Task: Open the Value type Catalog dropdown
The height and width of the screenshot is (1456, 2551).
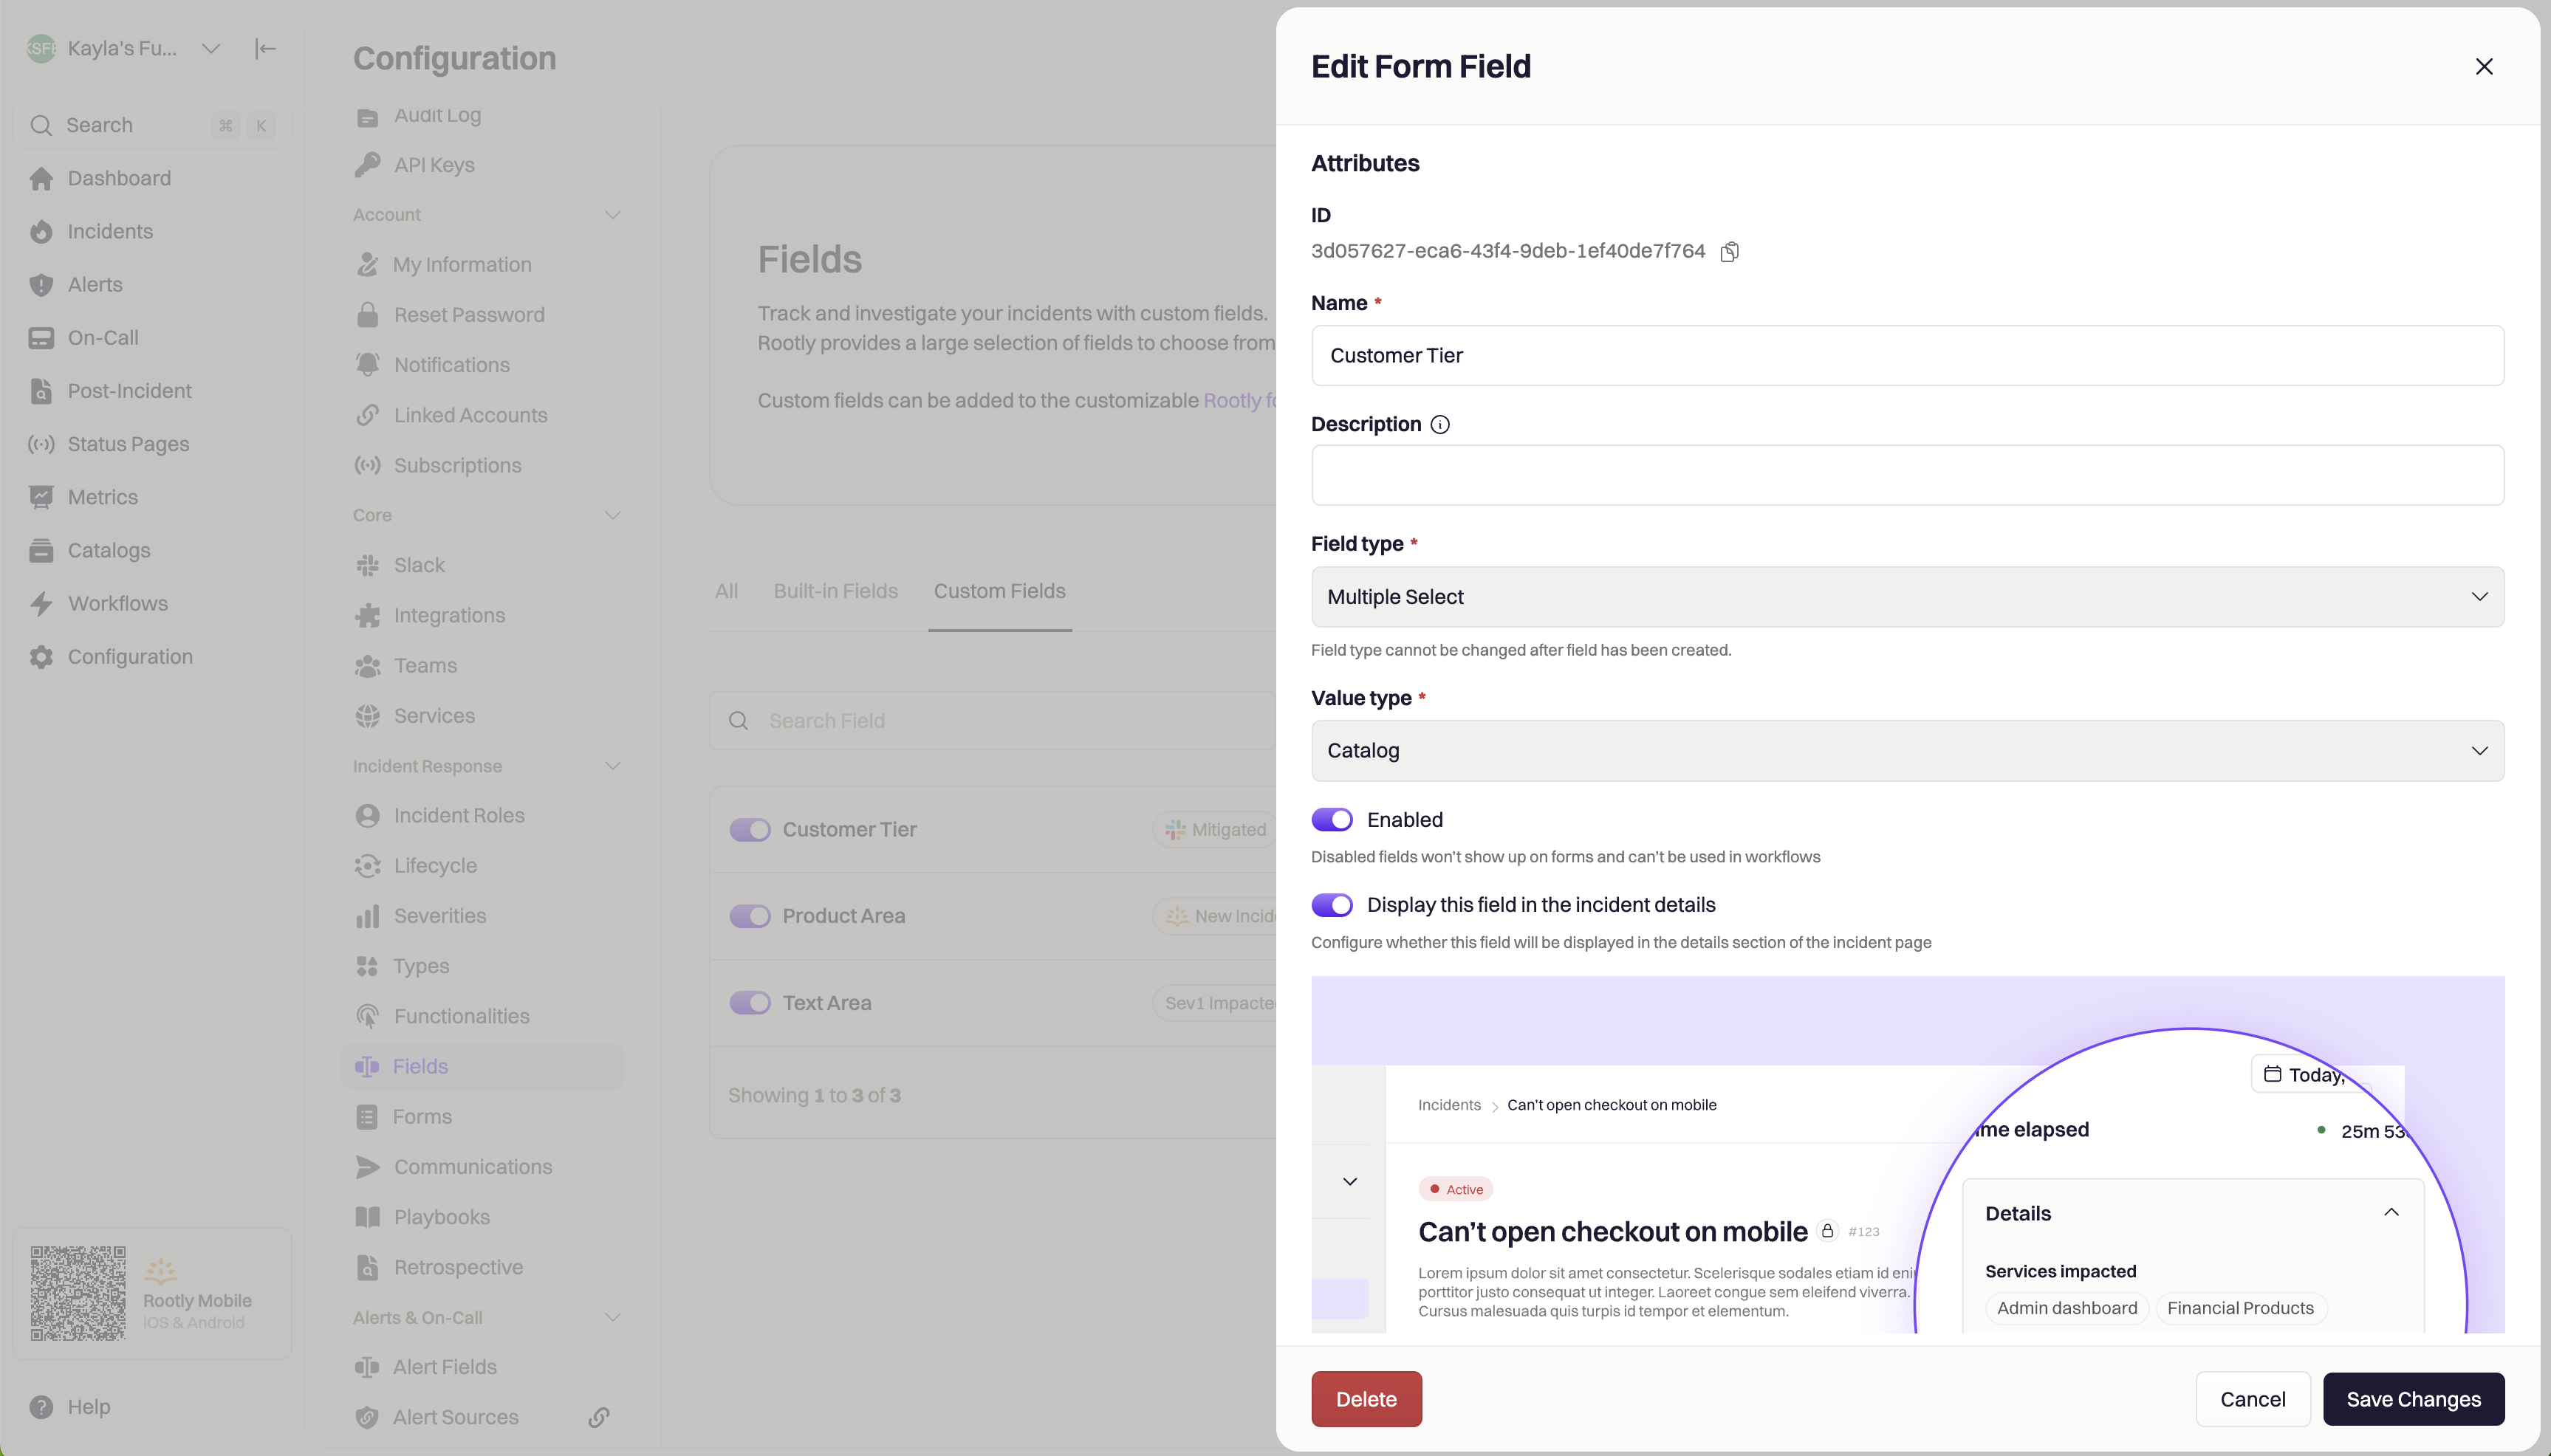Action: (1907, 751)
